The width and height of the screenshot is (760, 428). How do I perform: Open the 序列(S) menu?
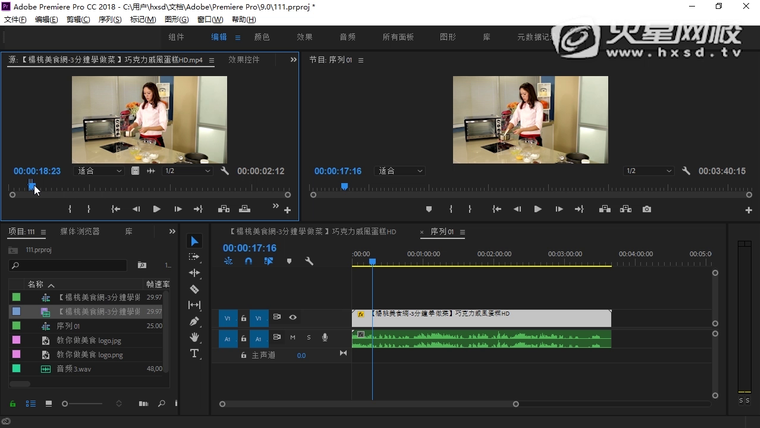click(109, 19)
